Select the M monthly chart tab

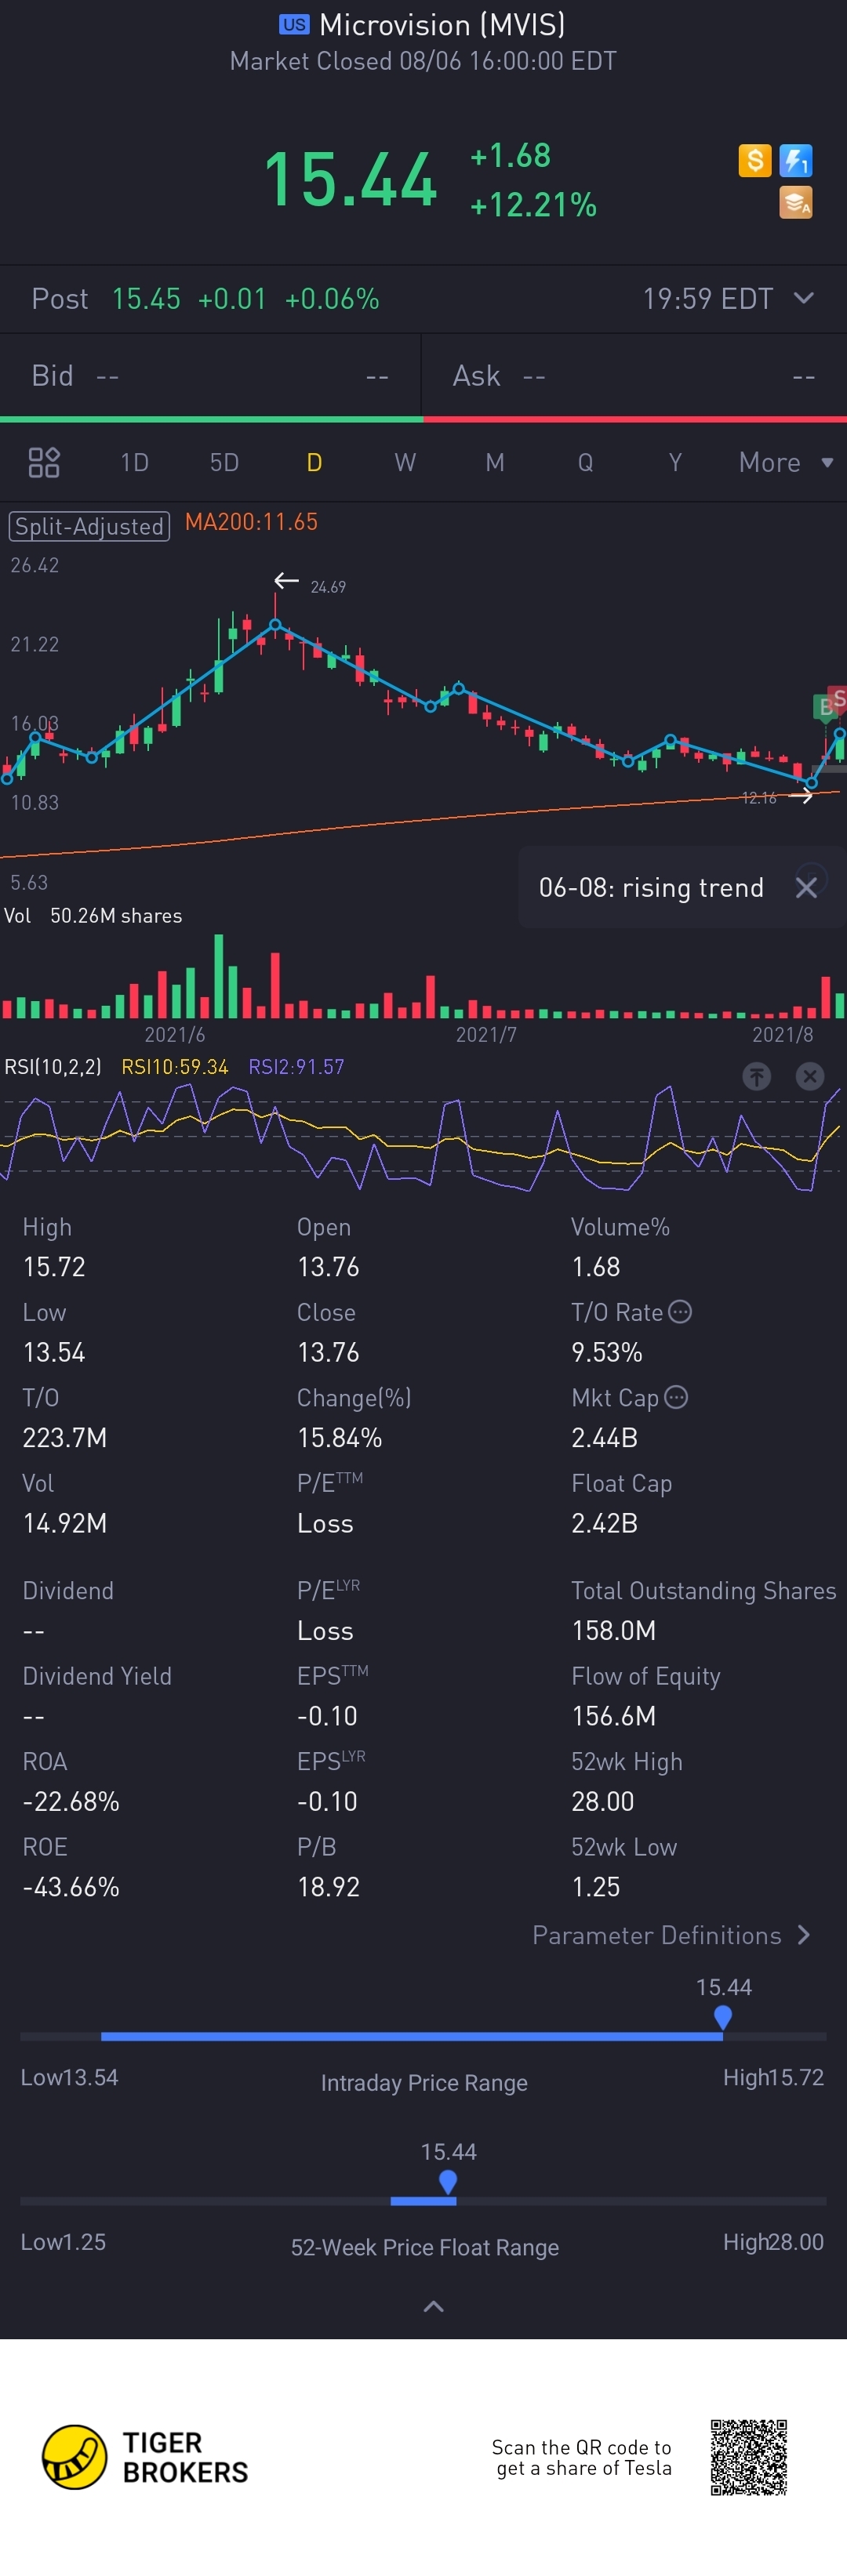[495, 462]
